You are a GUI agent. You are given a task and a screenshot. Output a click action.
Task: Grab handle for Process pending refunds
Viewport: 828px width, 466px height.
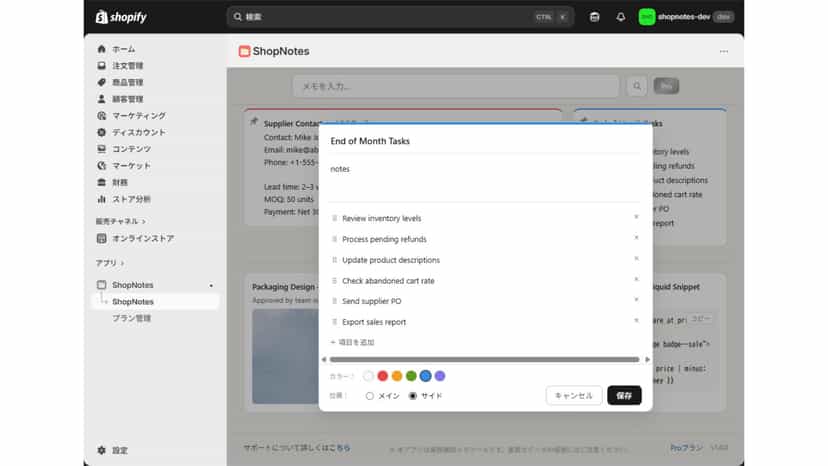334,239
